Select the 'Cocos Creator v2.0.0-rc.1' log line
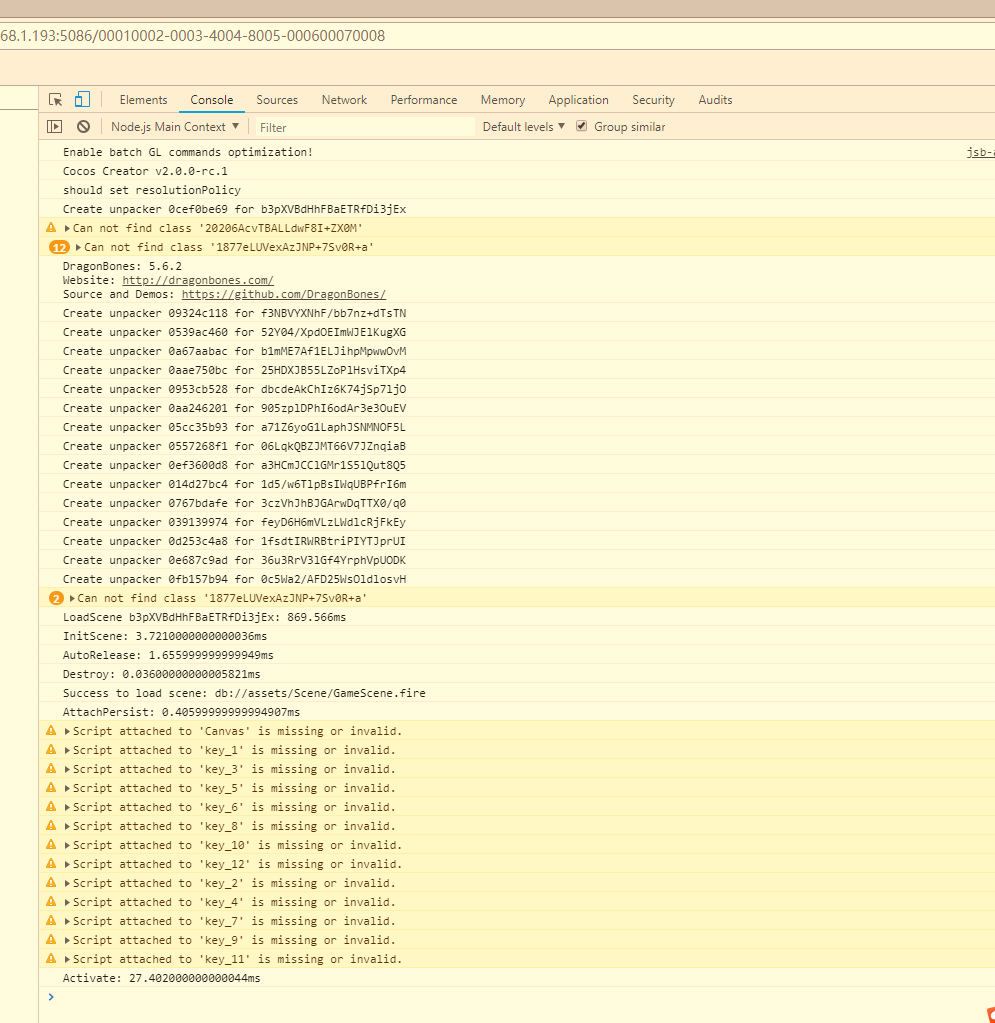The width and height of the screenshot is (995, 1023). click(145, 171)
